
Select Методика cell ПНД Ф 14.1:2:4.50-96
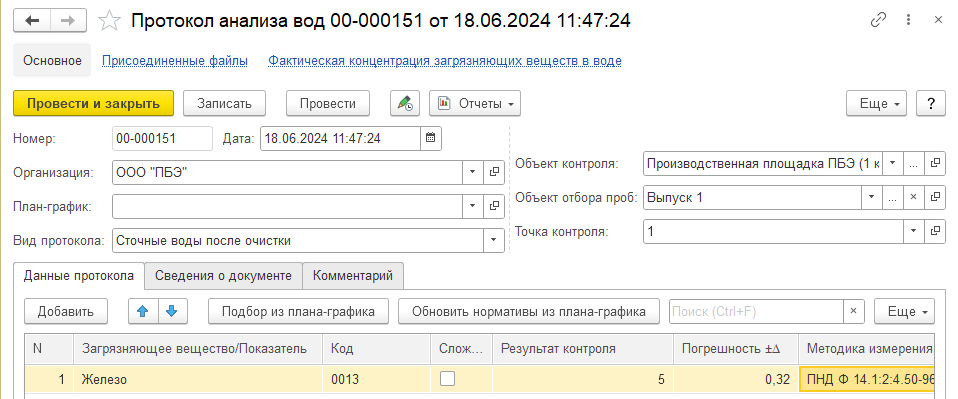(868, 379)
